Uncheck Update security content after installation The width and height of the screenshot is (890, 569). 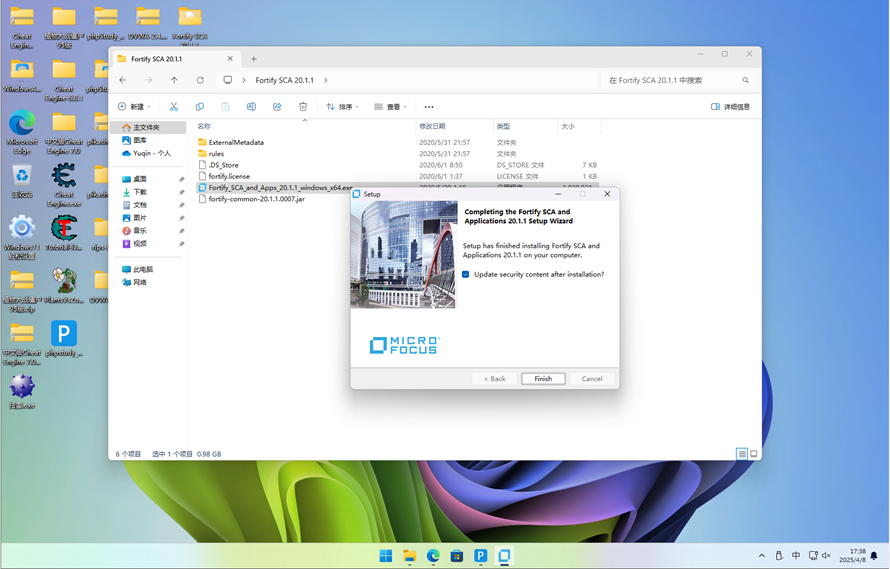pyautogui.click(x=465, y=274)
